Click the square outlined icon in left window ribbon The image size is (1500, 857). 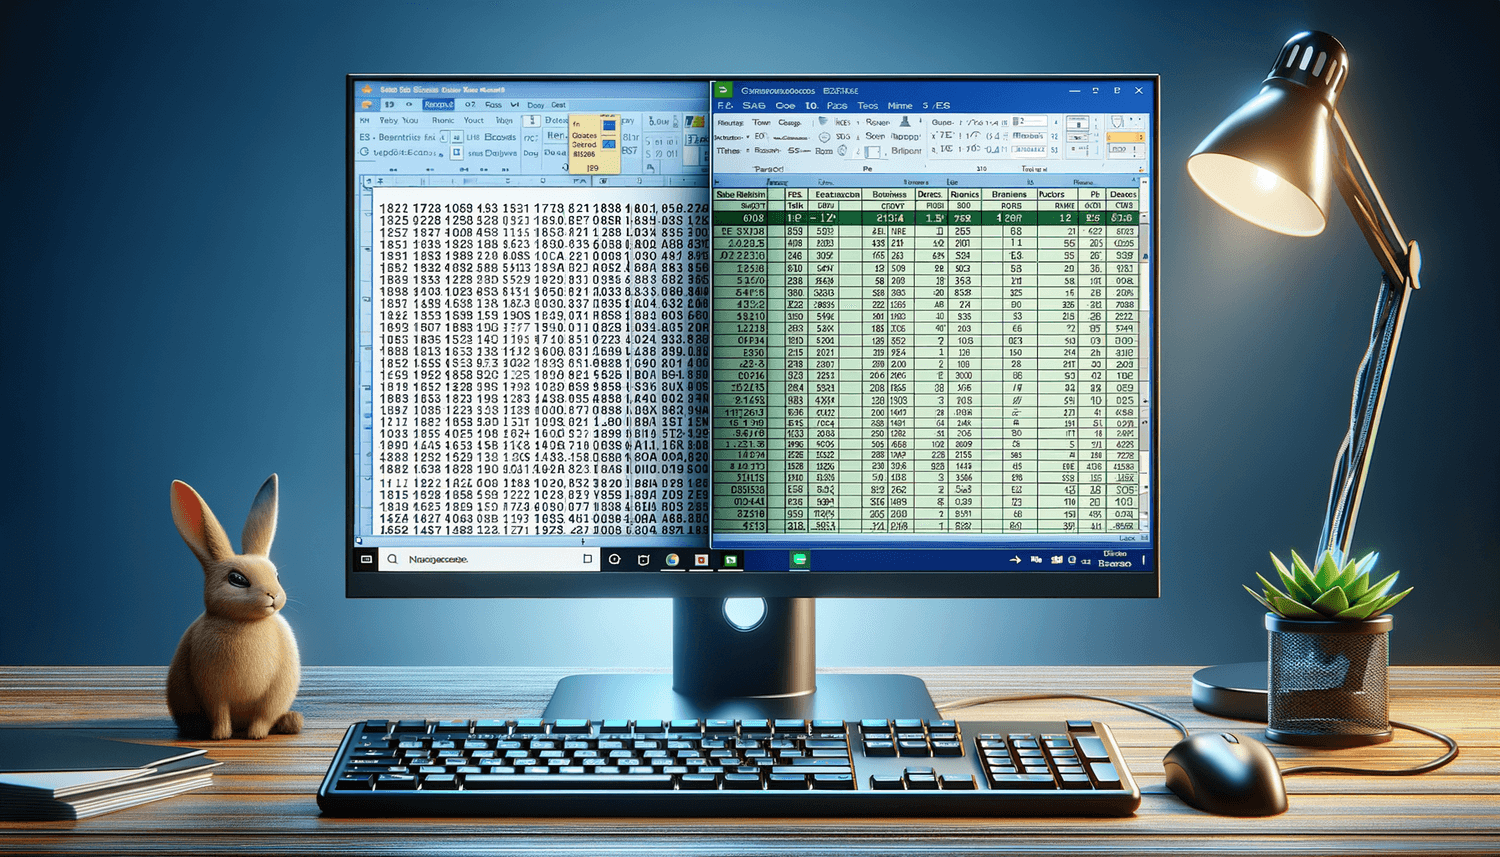coord(456,153)
